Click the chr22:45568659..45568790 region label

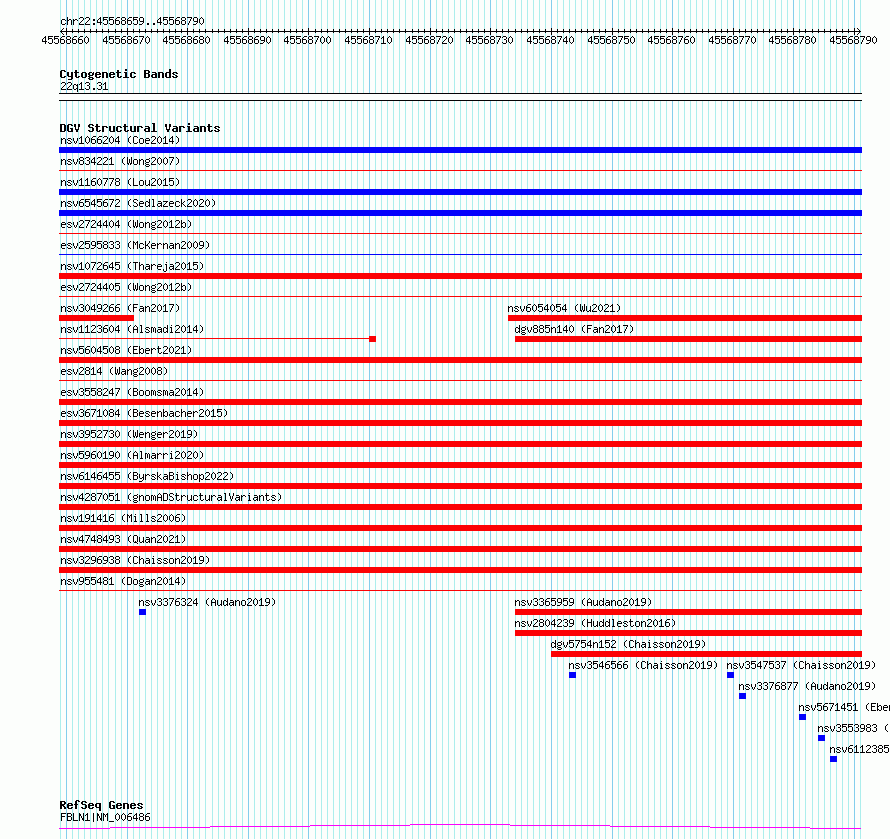(x=132, y=21)
